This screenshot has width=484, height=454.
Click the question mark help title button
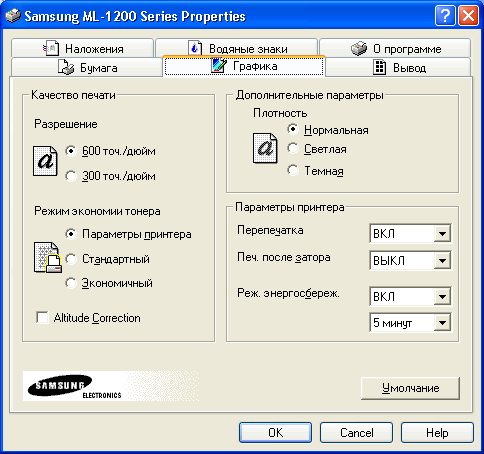(445, 16)
